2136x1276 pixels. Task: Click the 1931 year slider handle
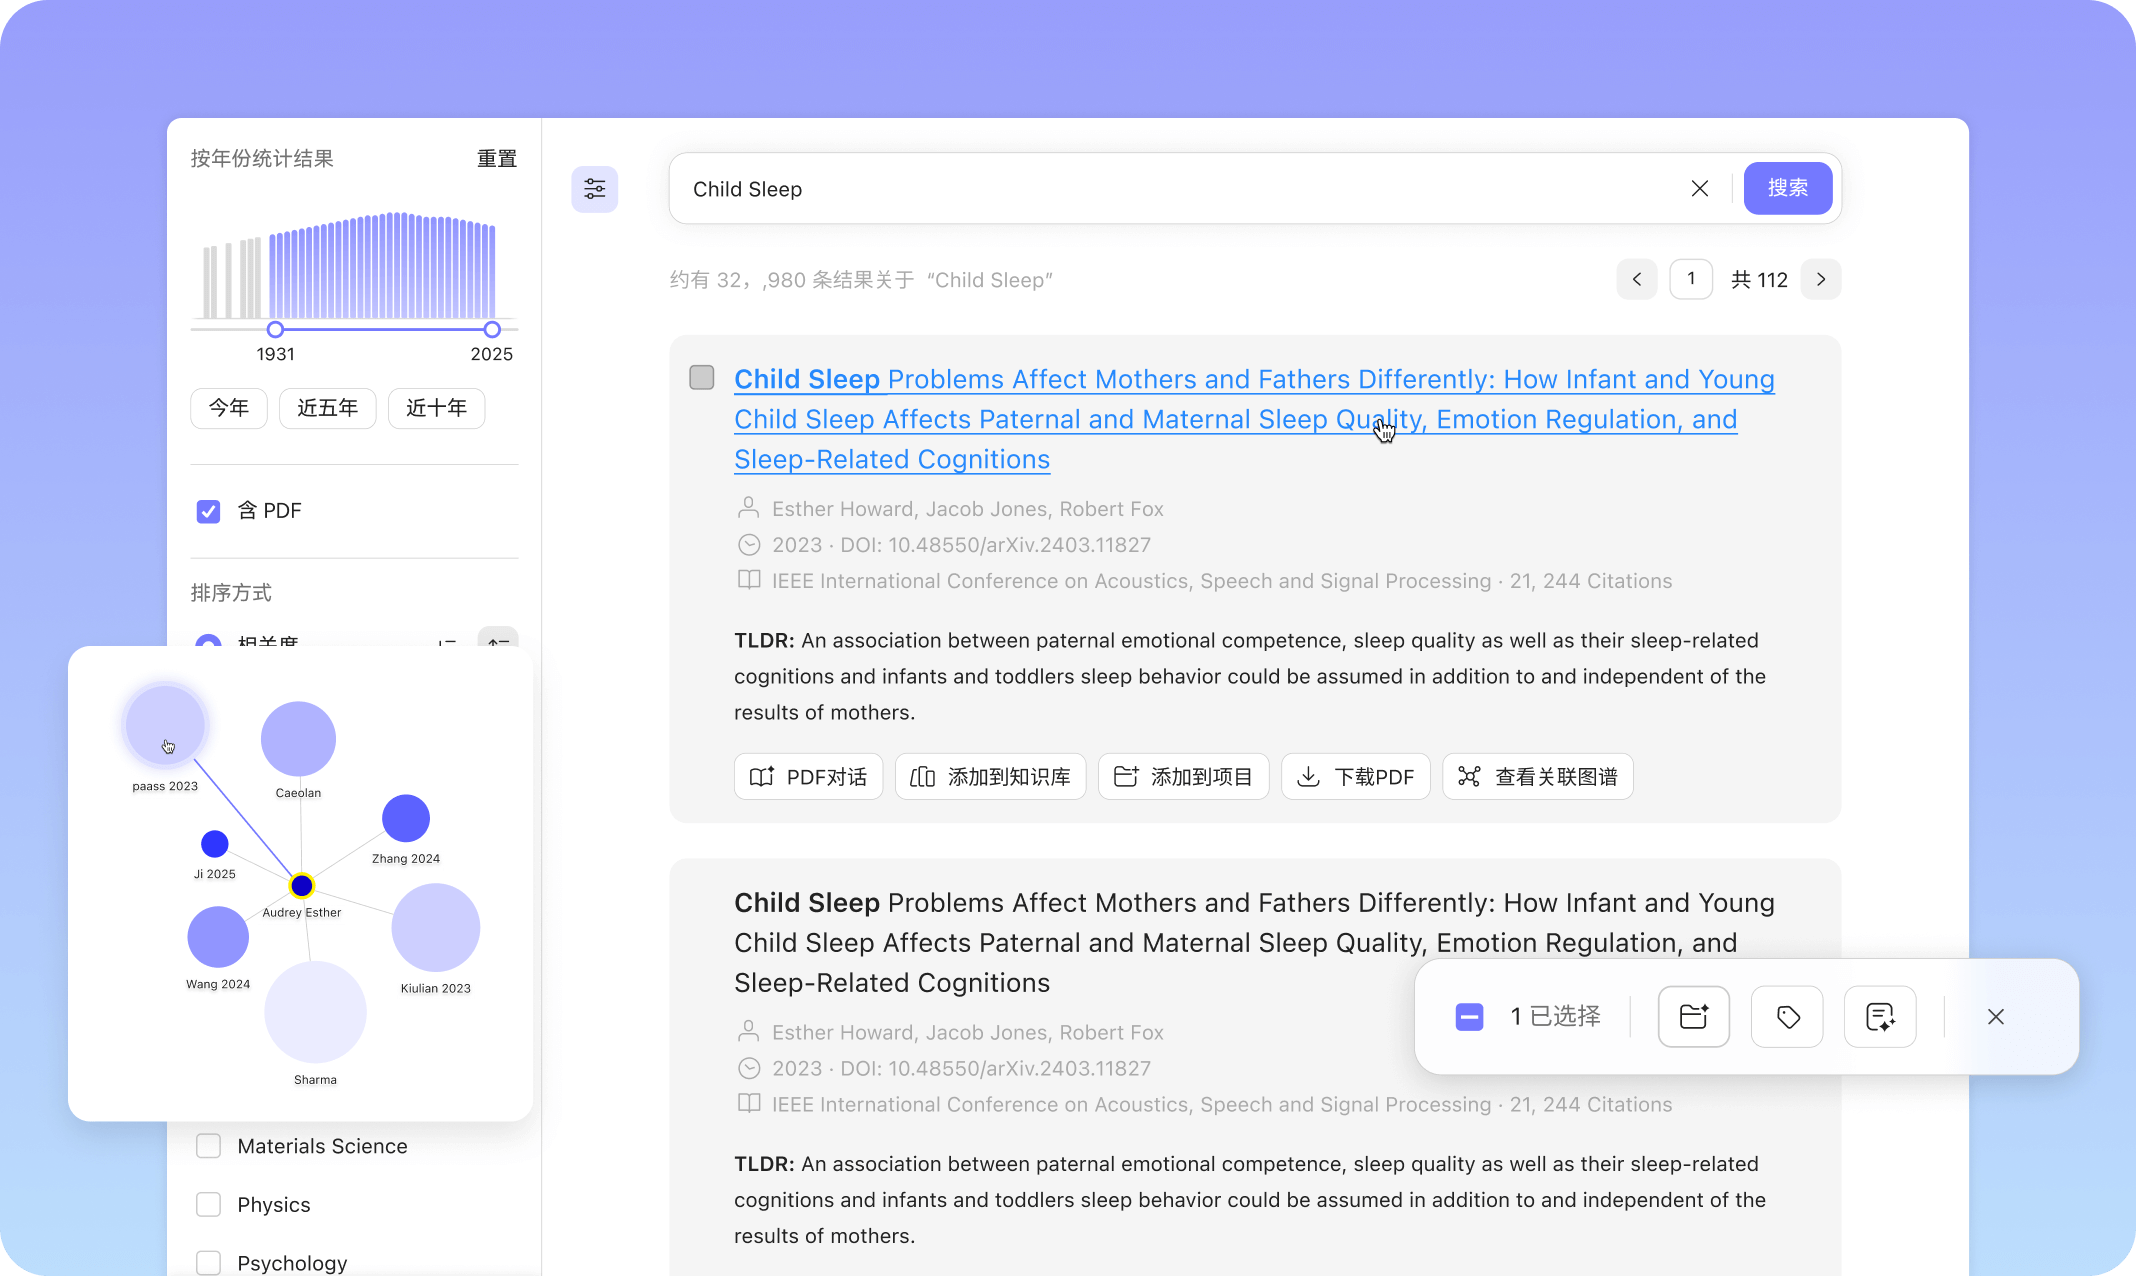tap(275, 329)
